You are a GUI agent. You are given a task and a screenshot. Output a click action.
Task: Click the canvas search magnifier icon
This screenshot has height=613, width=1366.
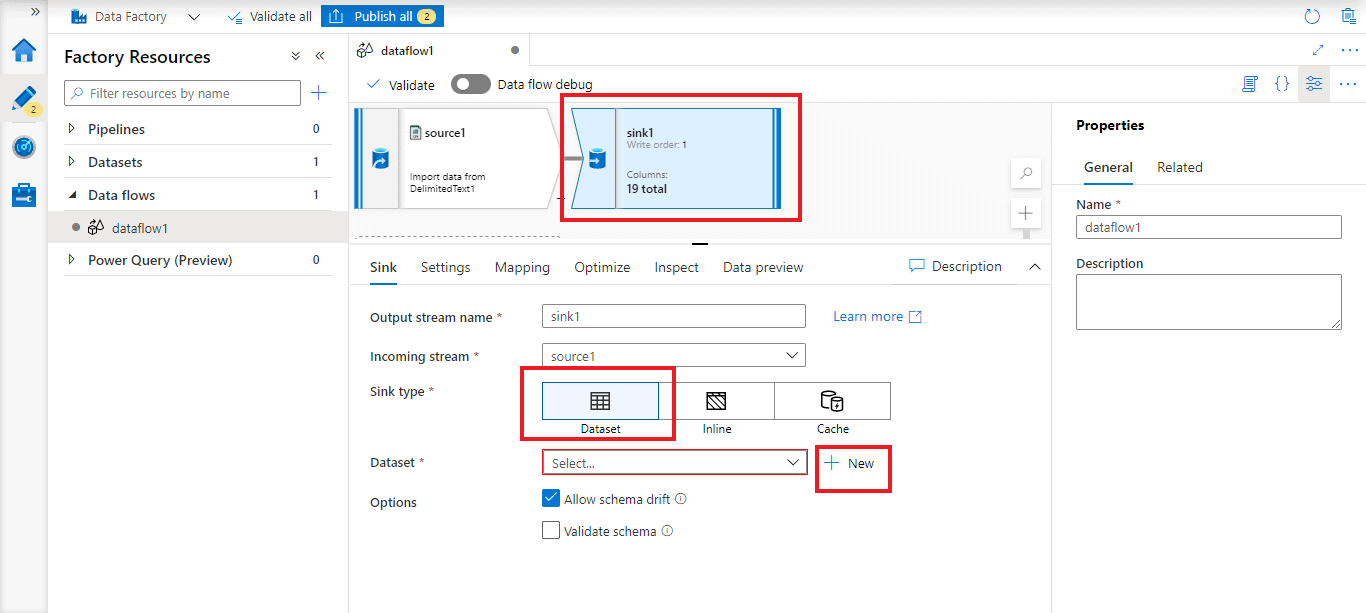(x=1025, y=173)
